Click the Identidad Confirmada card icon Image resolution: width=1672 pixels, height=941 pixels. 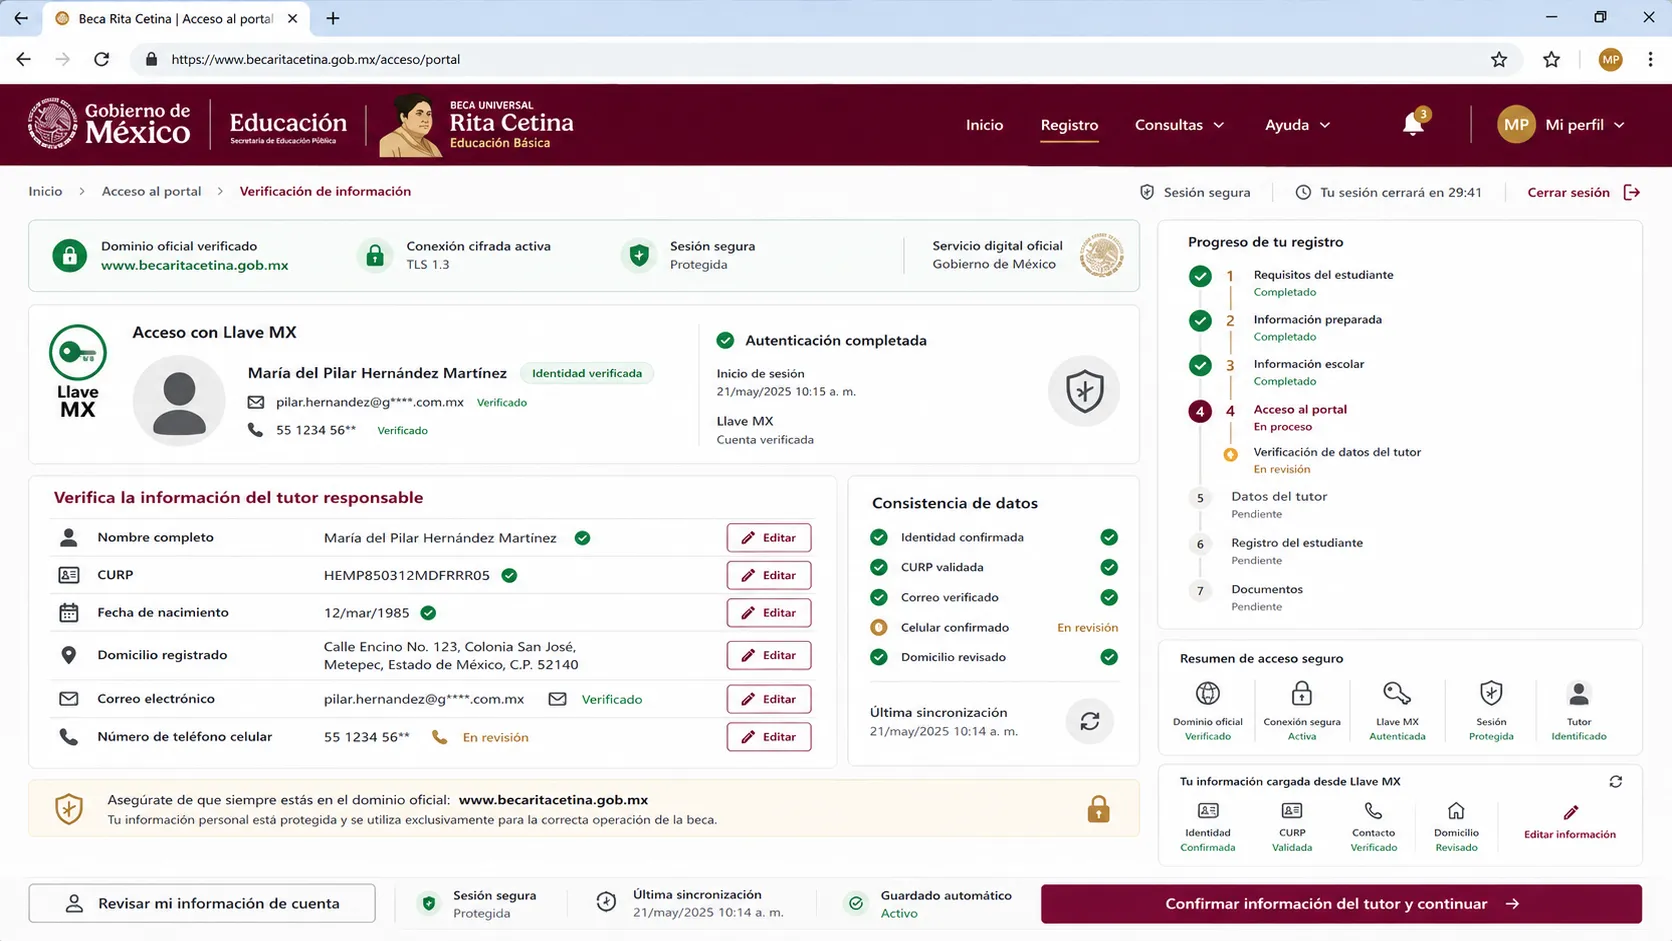1208,811
